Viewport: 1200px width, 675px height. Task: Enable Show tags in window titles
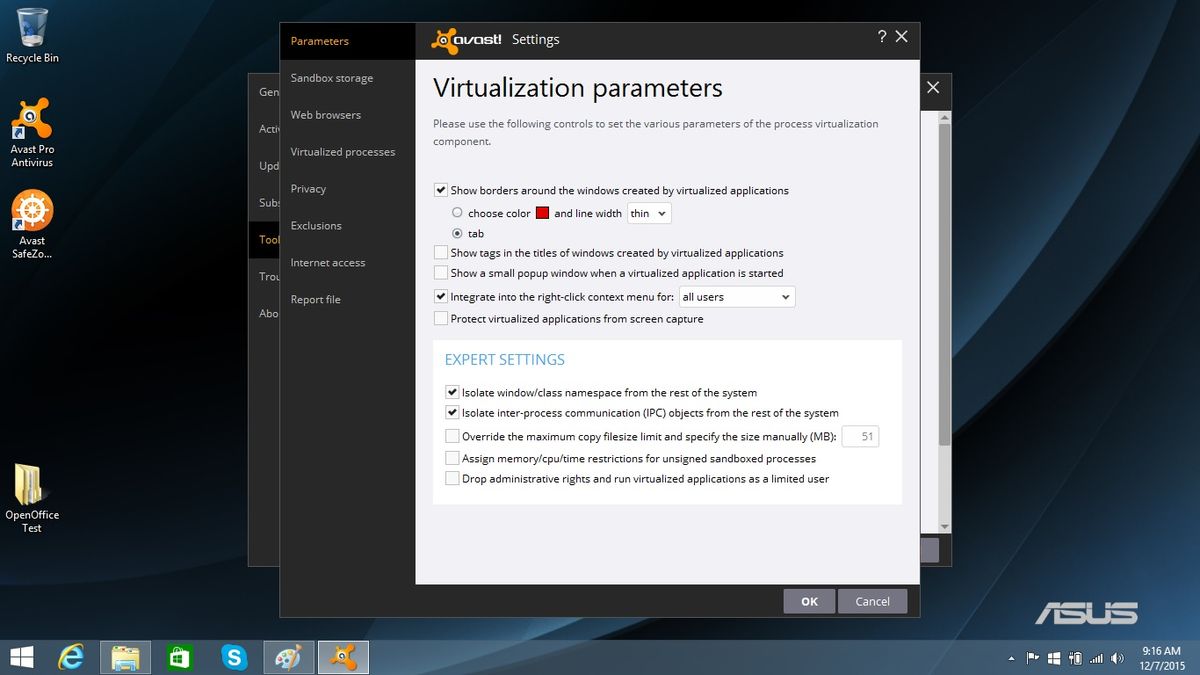[x=441, y=253]
